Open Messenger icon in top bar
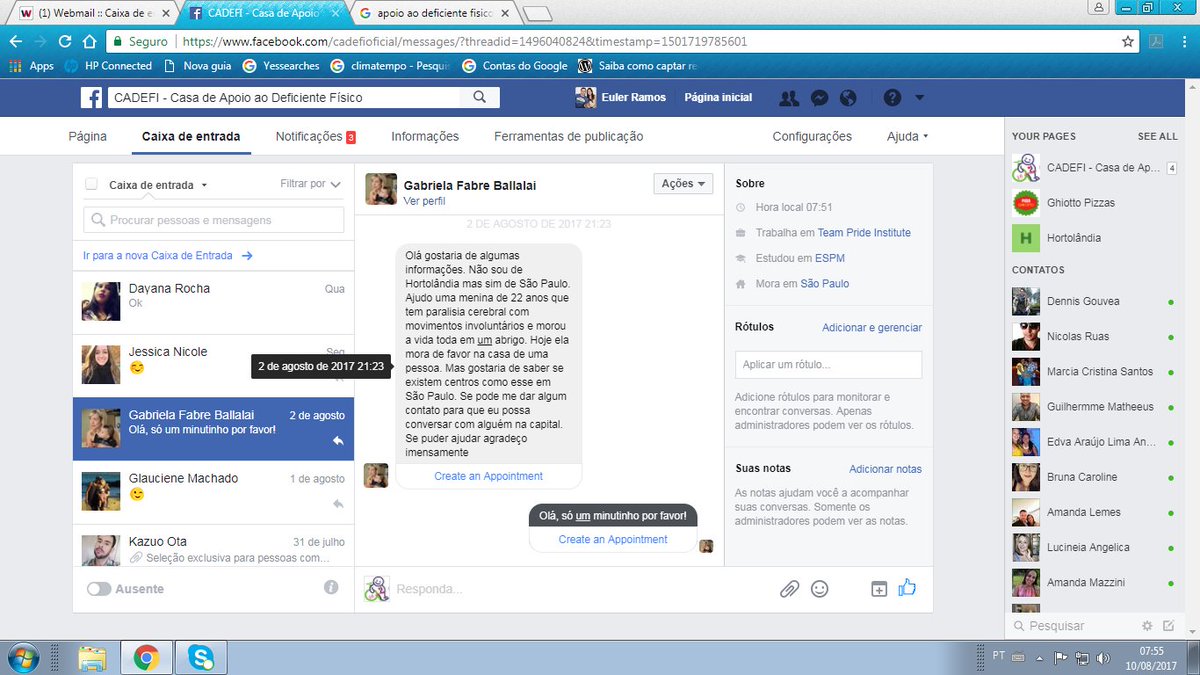Screen dimensions: 1200x675 [x=819, y=98]
